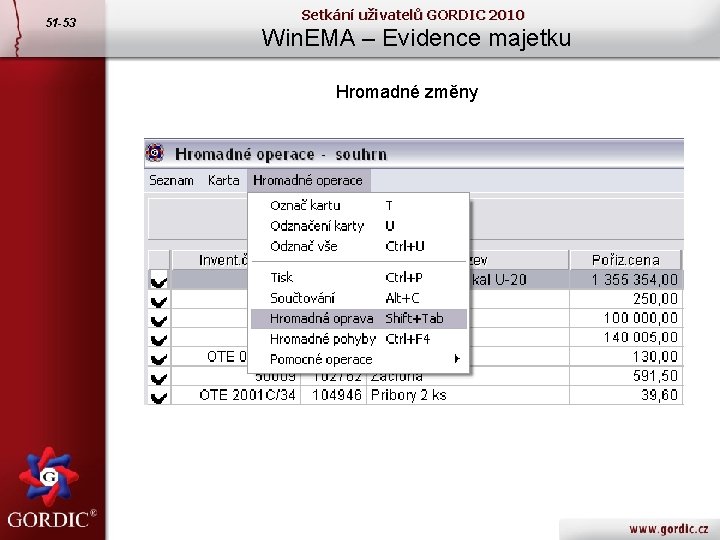Select the 591,50 price cell
Viewport: 720px width, 540px height.
[x=626, y=376]
